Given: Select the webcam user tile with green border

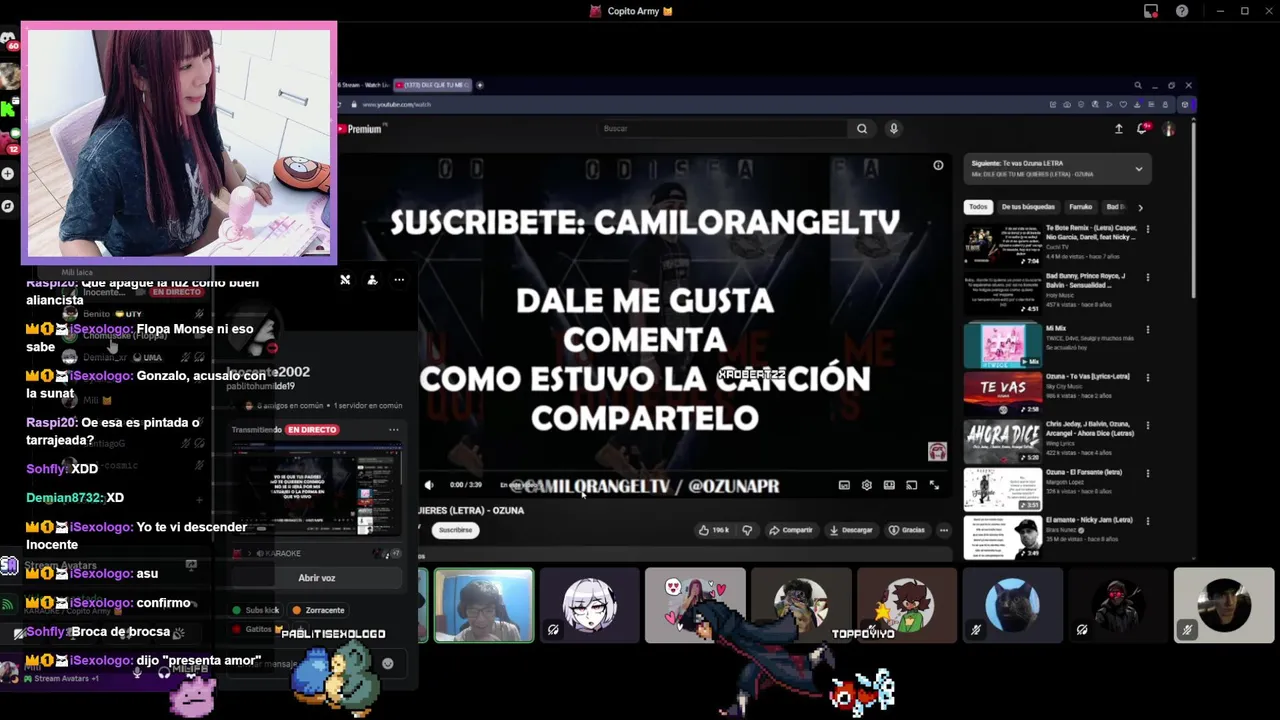Looking at the screenshot, I should click(x=484, y=605).
